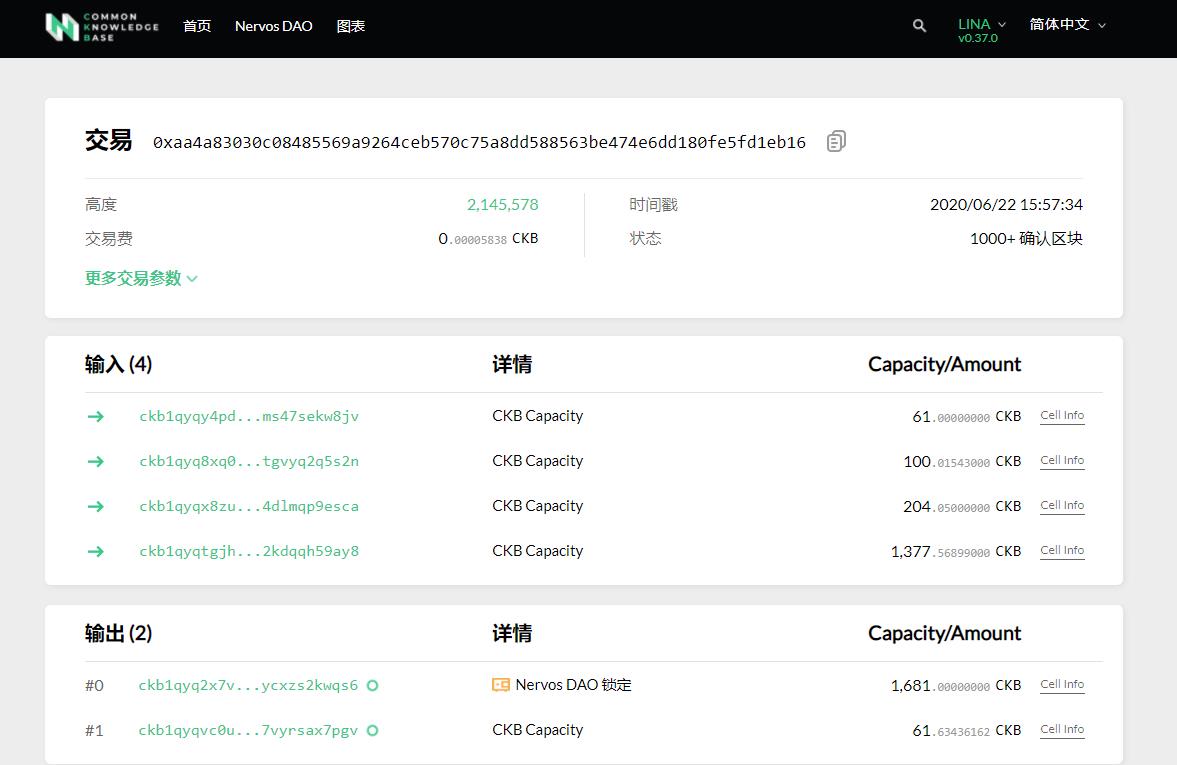
Task: Click the green arrow beside ckb1qyqtgjh...2kdqqh59ay8
Action: [x=95, y=551]
